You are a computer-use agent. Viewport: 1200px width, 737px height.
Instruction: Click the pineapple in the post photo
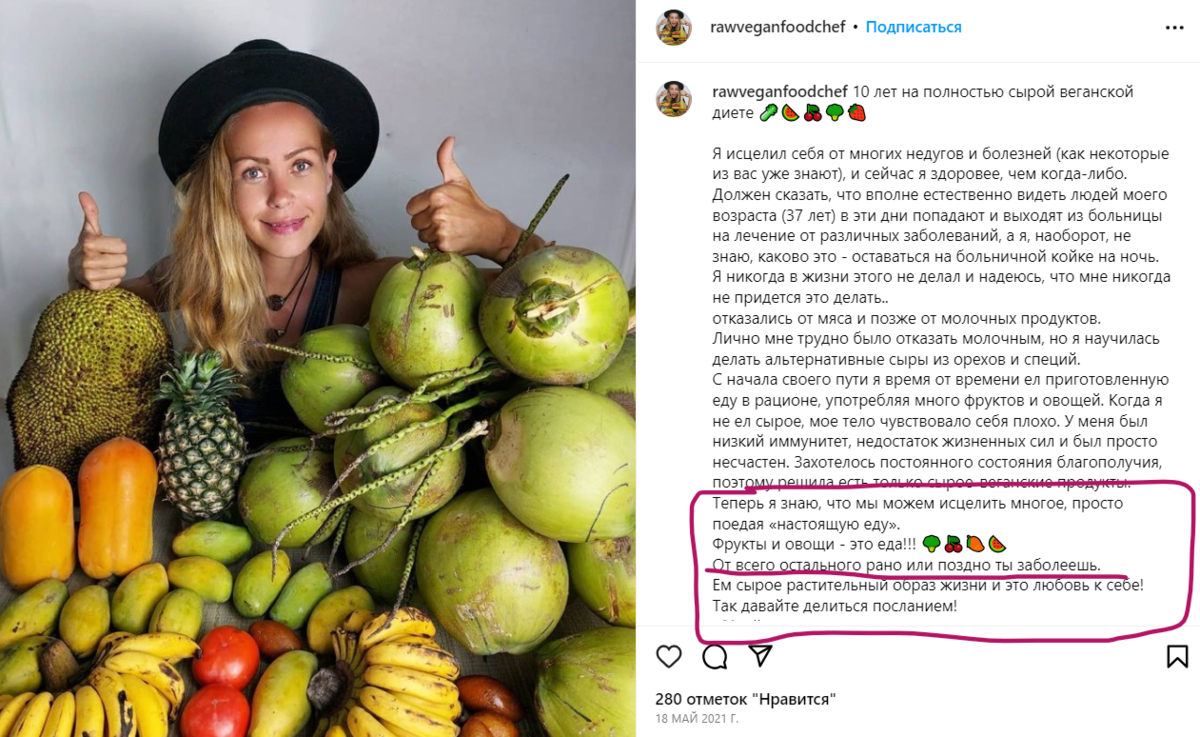pos(202,433)
